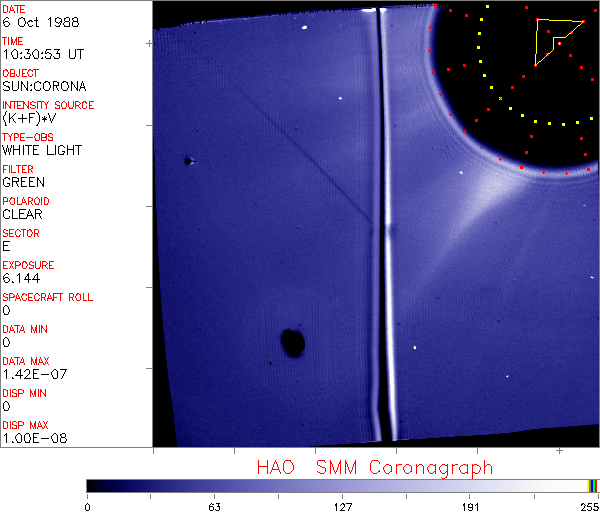Click the GREEN filter value
This screenshot has height=512, width=600.
tap(24, 182)
